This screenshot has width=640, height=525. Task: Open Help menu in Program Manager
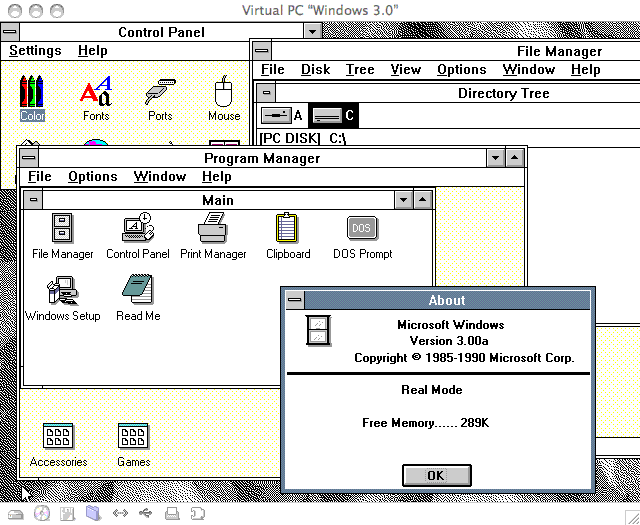point(217,176)
